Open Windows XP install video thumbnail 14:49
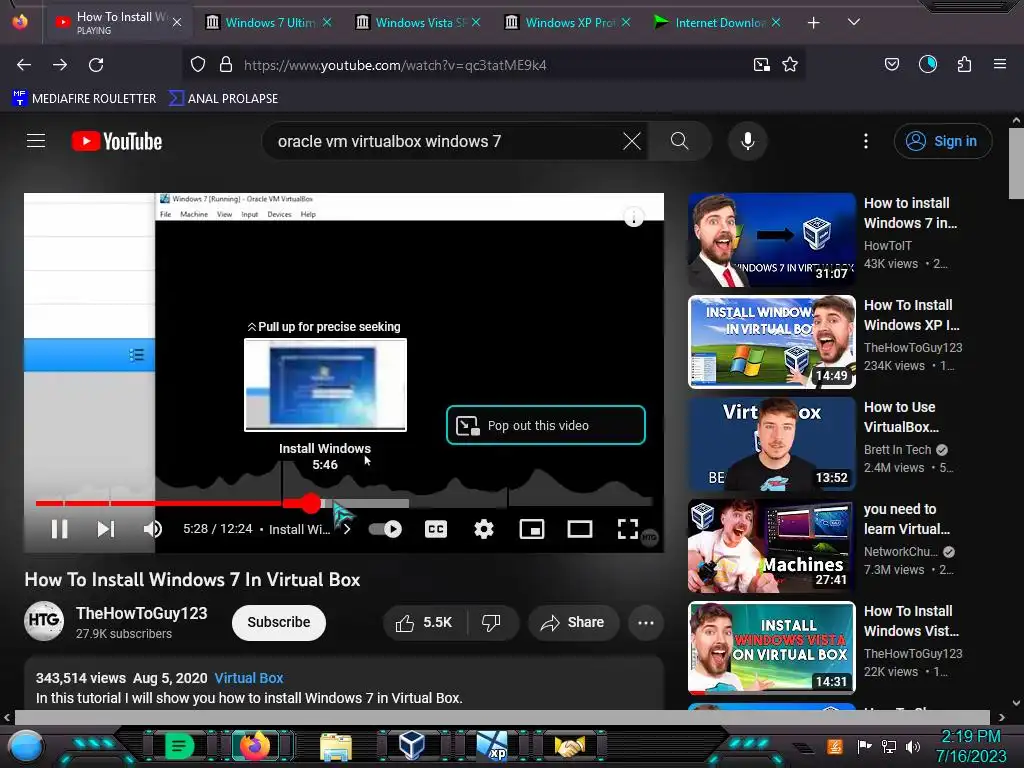The image size is (1024, 768). [x=771, y=342]
